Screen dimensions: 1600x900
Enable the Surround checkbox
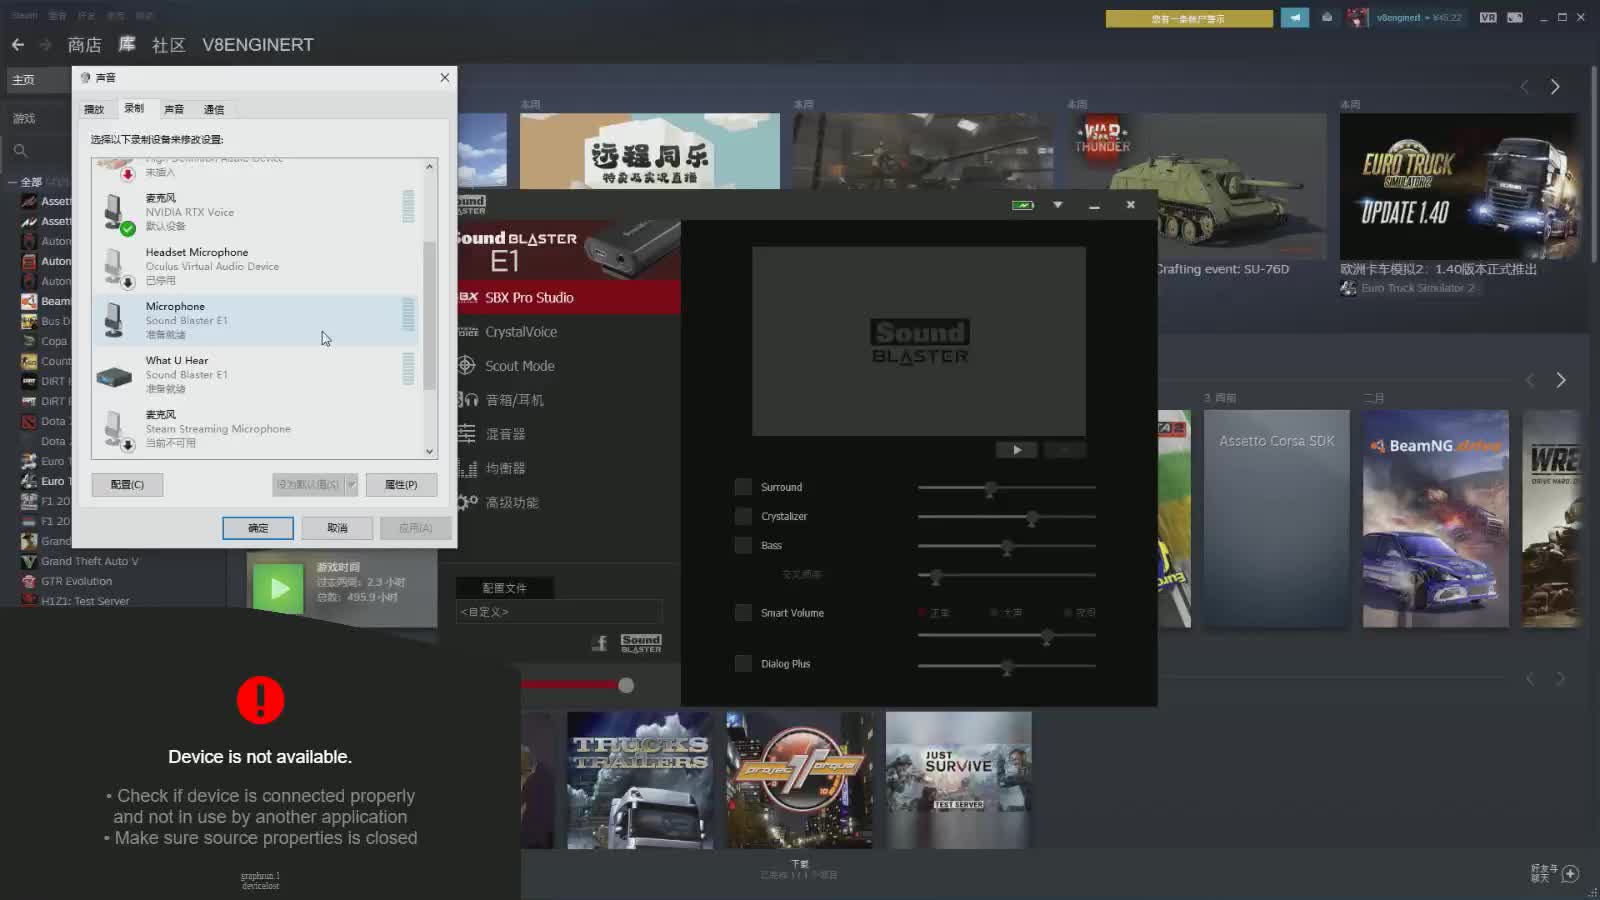[743, 487]
